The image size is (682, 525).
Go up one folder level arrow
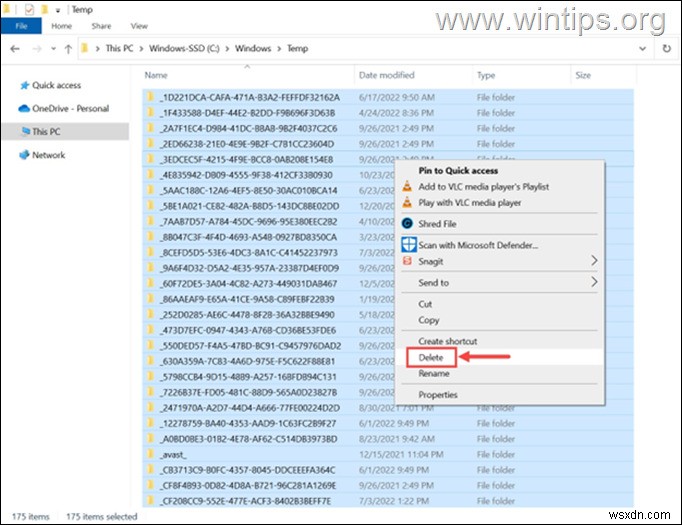coord(68,49)
